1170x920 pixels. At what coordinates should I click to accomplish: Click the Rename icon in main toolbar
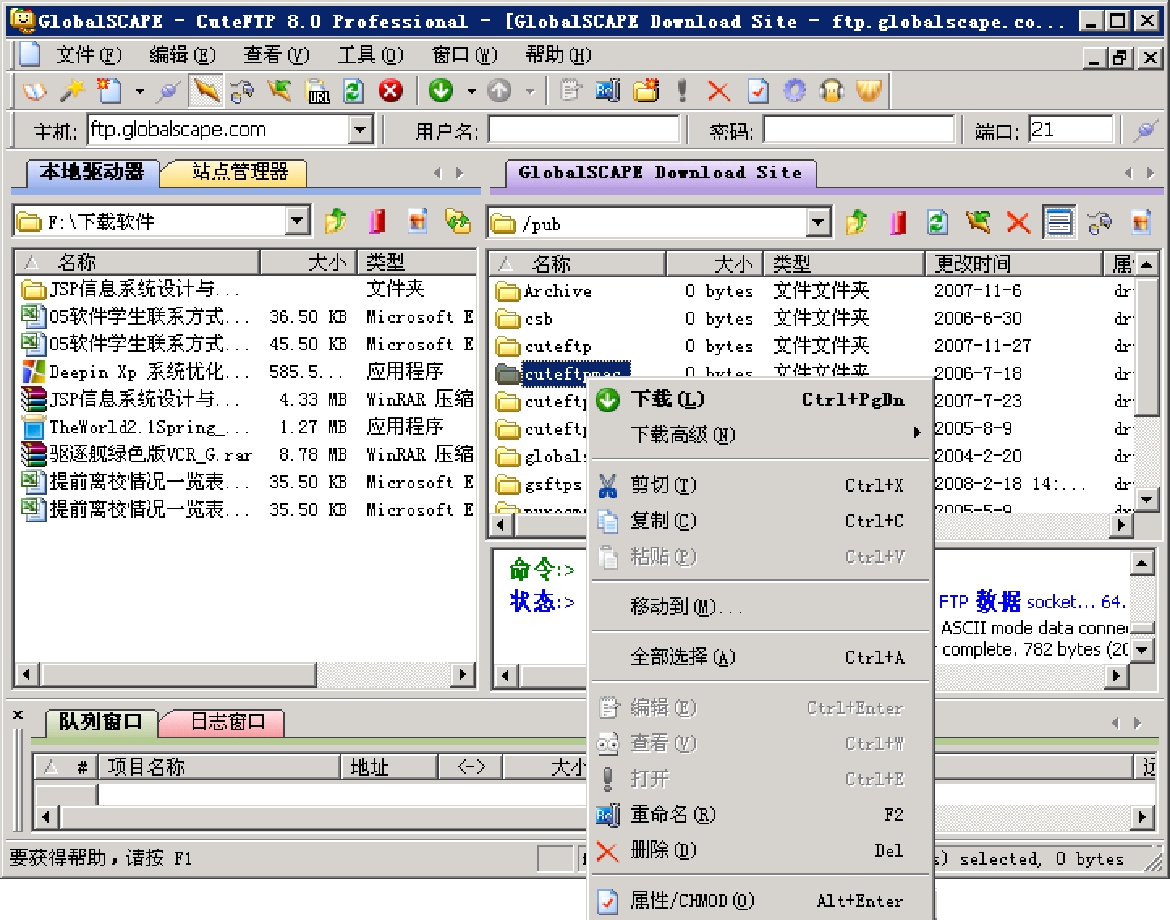coord(608,92)
